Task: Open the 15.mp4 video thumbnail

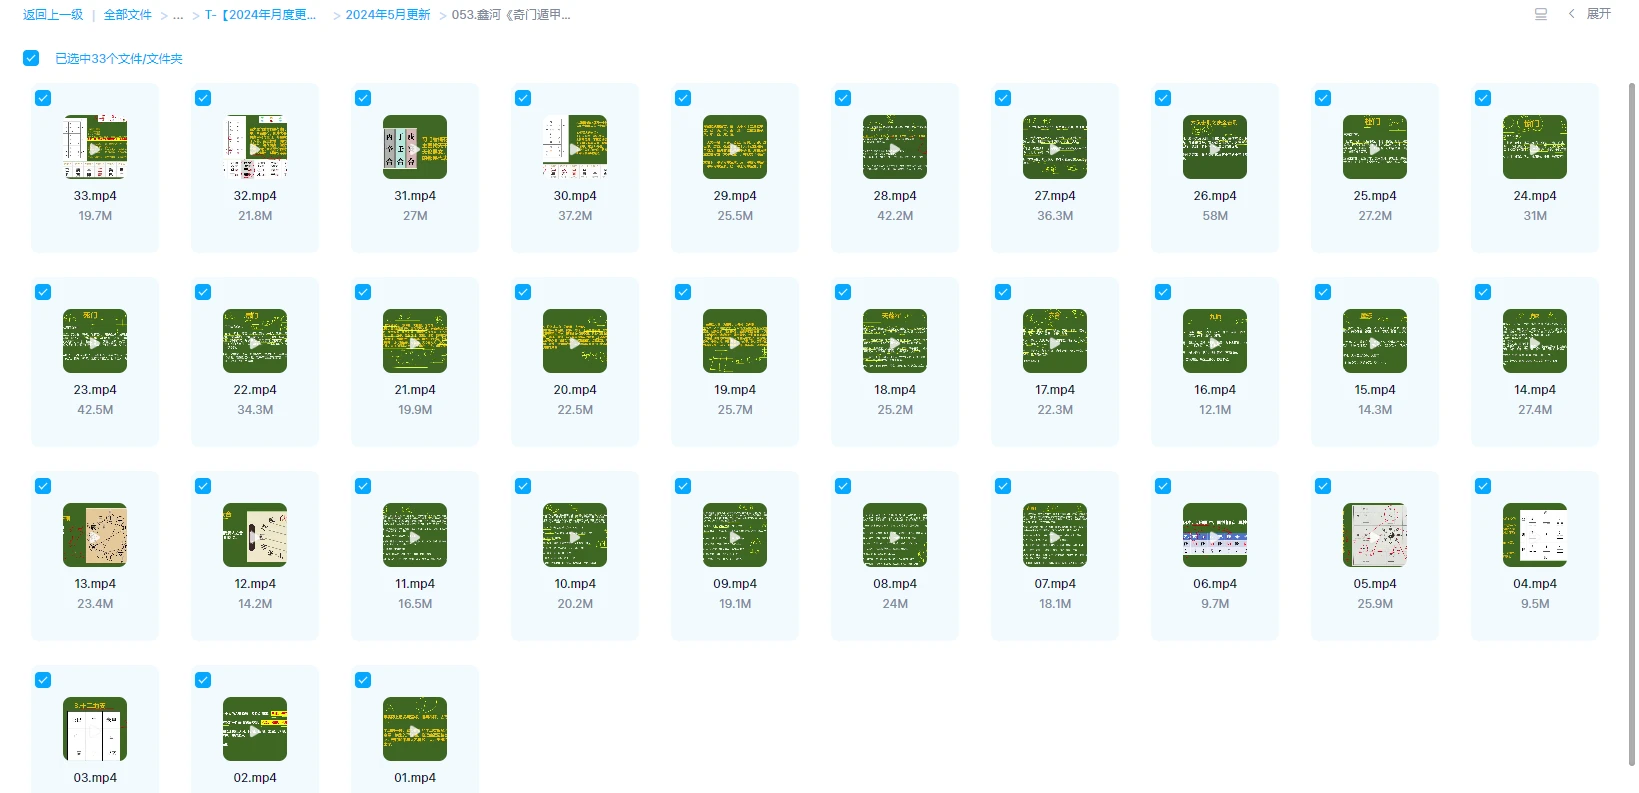Action: click(1375, 341)
